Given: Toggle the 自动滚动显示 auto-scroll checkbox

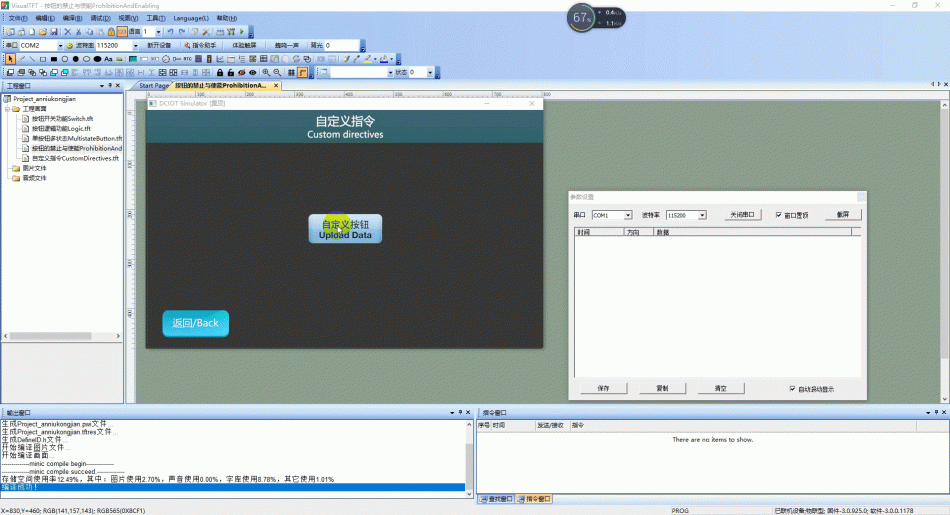Looking at the screenshot, I should pyautogui.click(x=792, y=389).
